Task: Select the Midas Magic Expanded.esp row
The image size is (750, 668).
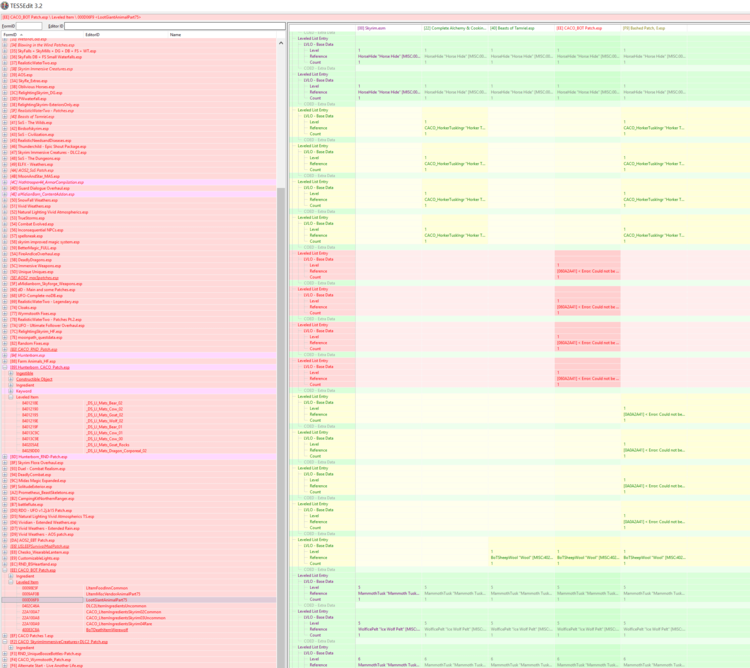Action: click(x=139, y=481)
